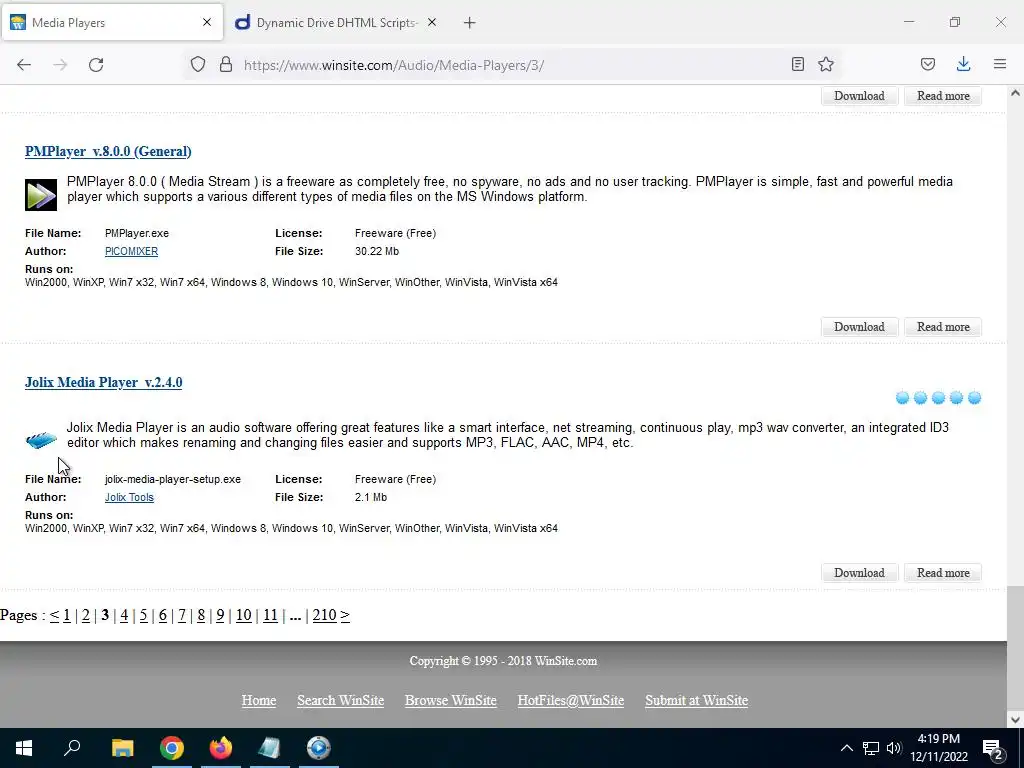Read more about Jolix Media Player
The width and height of the screenshot is (1024, 768).
(x=943, y=573)
